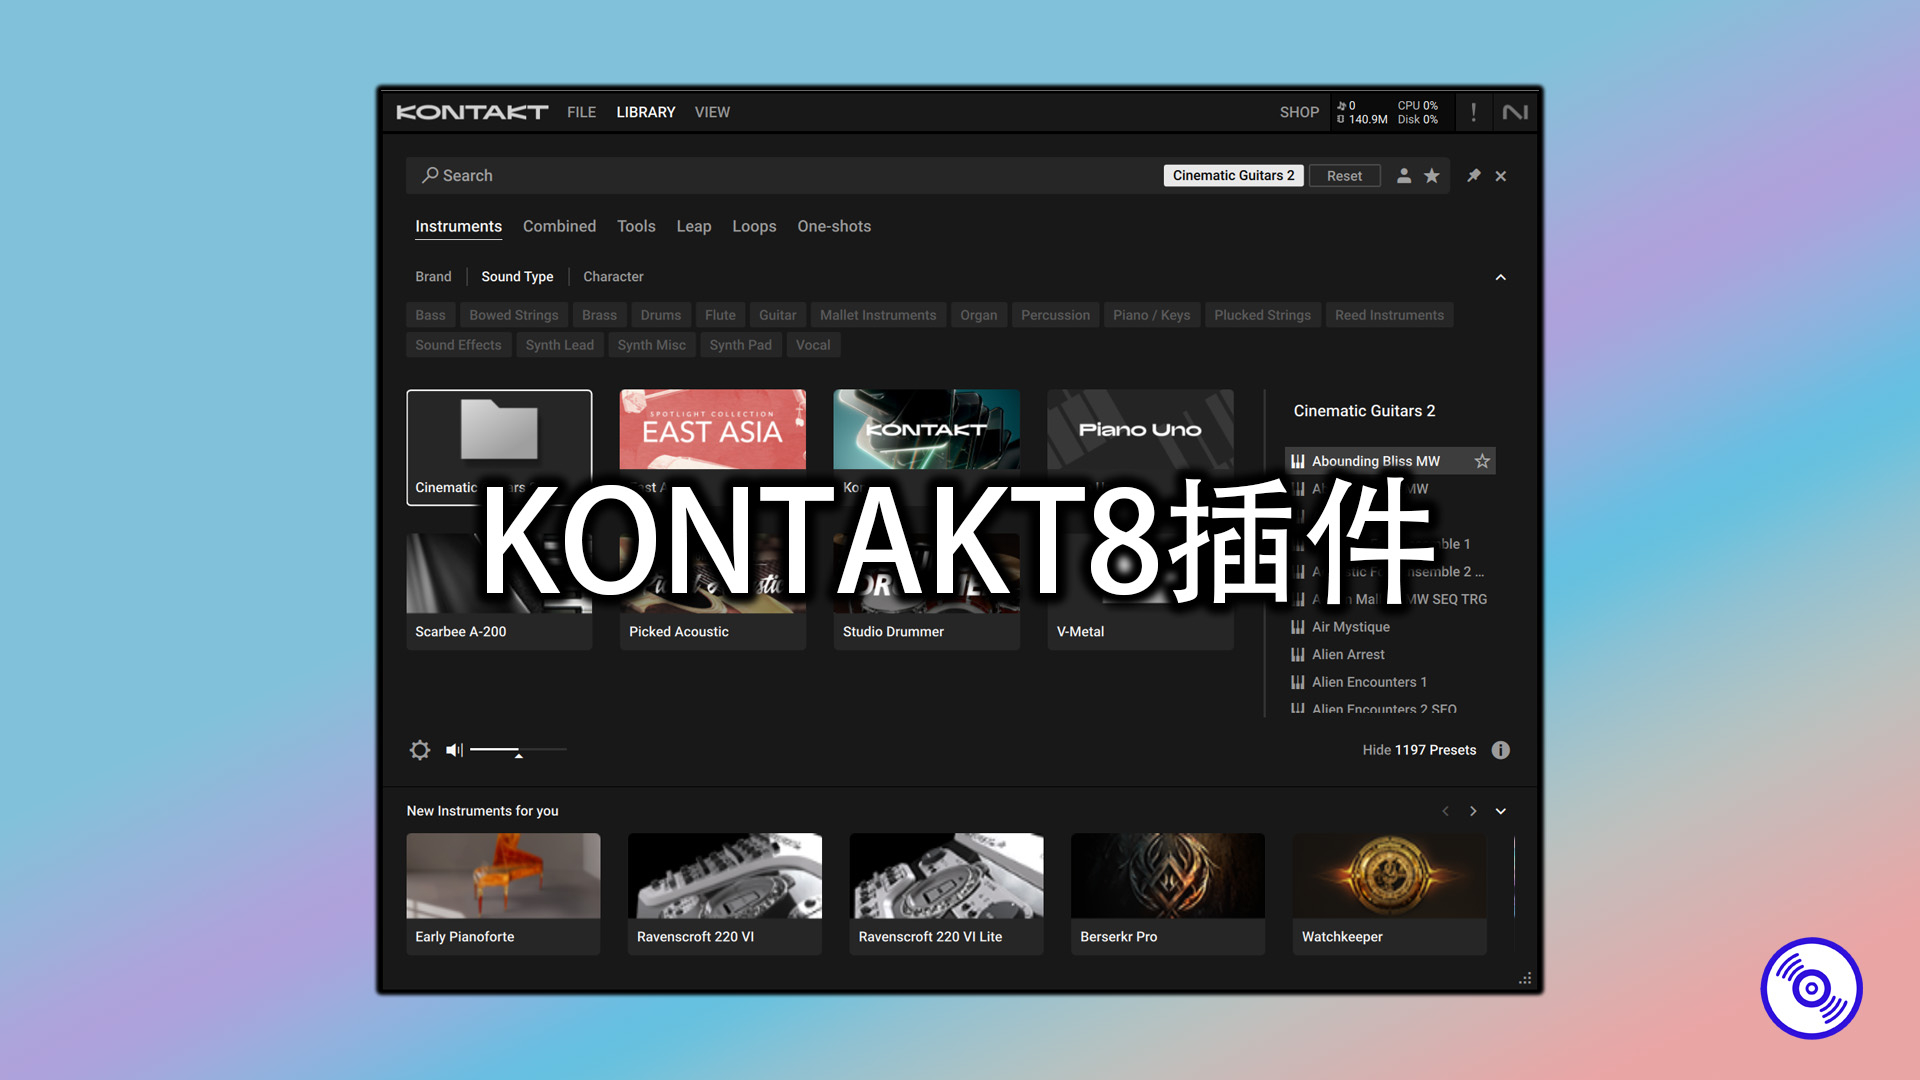Viewport: 1920px width, 1080px height.
Task: Open the SHOP link
Action: 1299,112
